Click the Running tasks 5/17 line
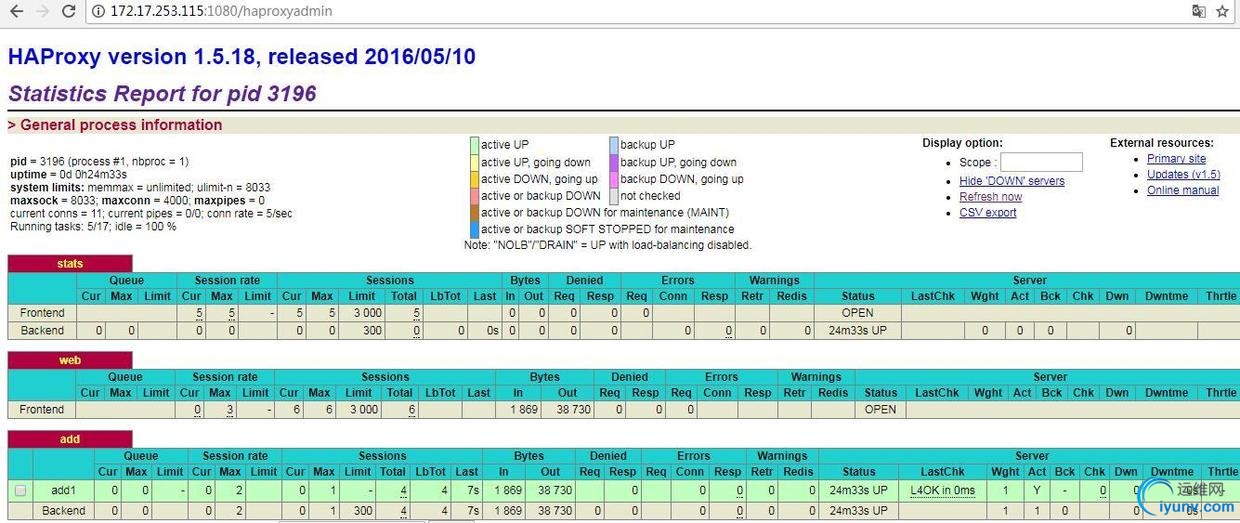The image size is (1240, 523). click(x=93, y=226)
